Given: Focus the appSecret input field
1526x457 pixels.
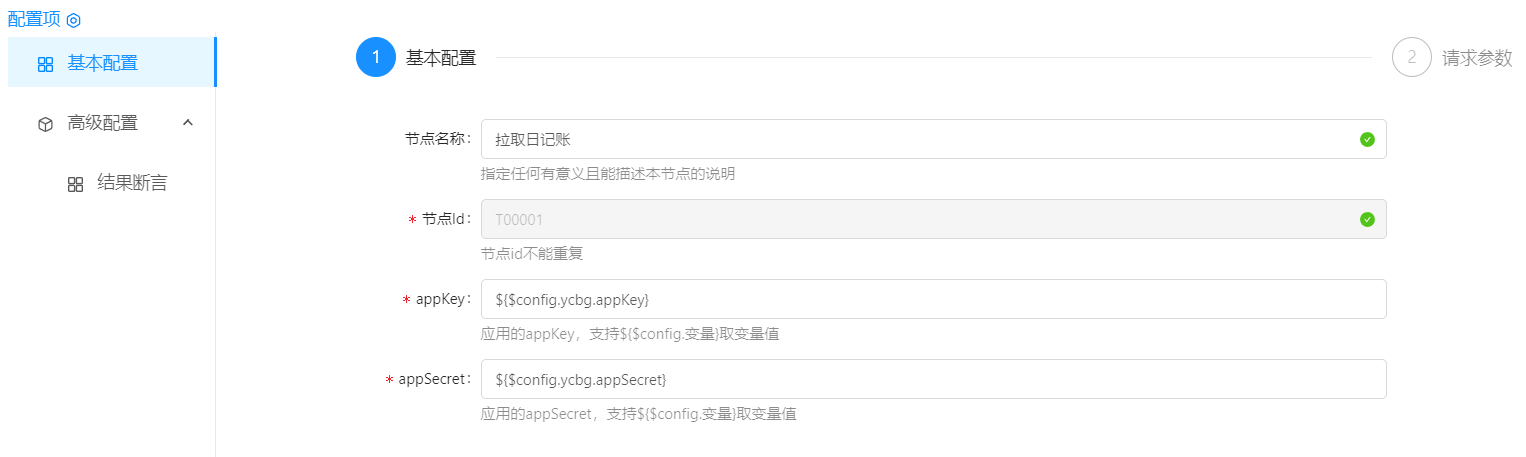Looking at the screenshot, I should pyautogui.click(x=933, y=380).
